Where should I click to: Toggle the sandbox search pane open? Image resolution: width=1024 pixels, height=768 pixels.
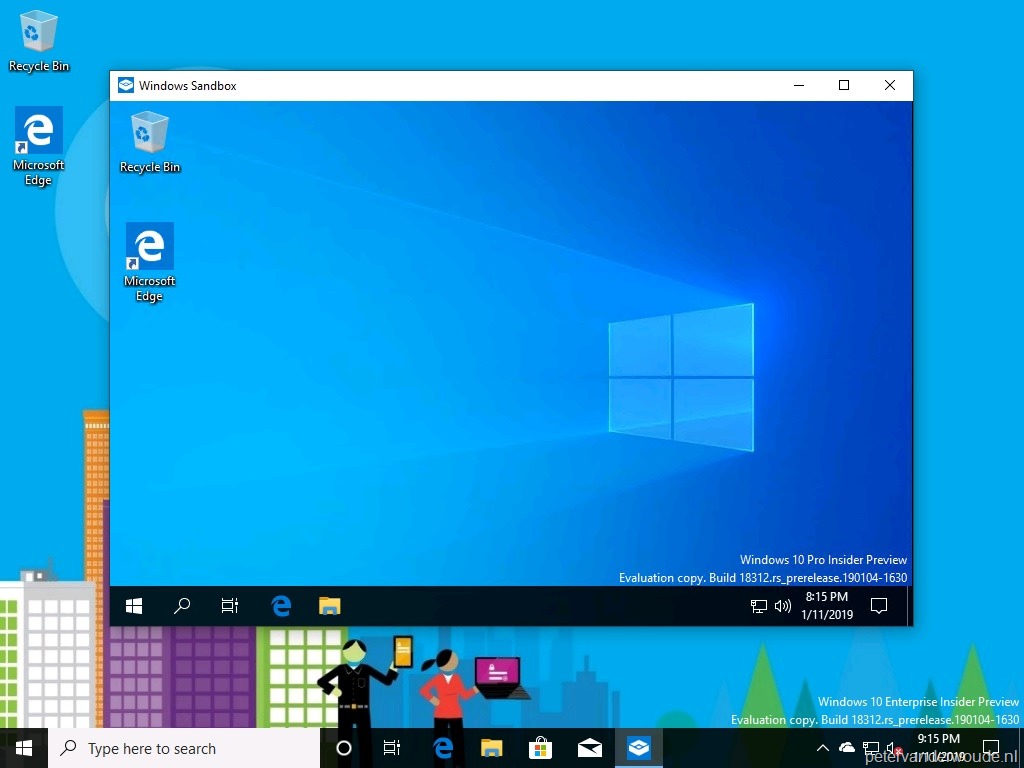click(x=182, y=605)
